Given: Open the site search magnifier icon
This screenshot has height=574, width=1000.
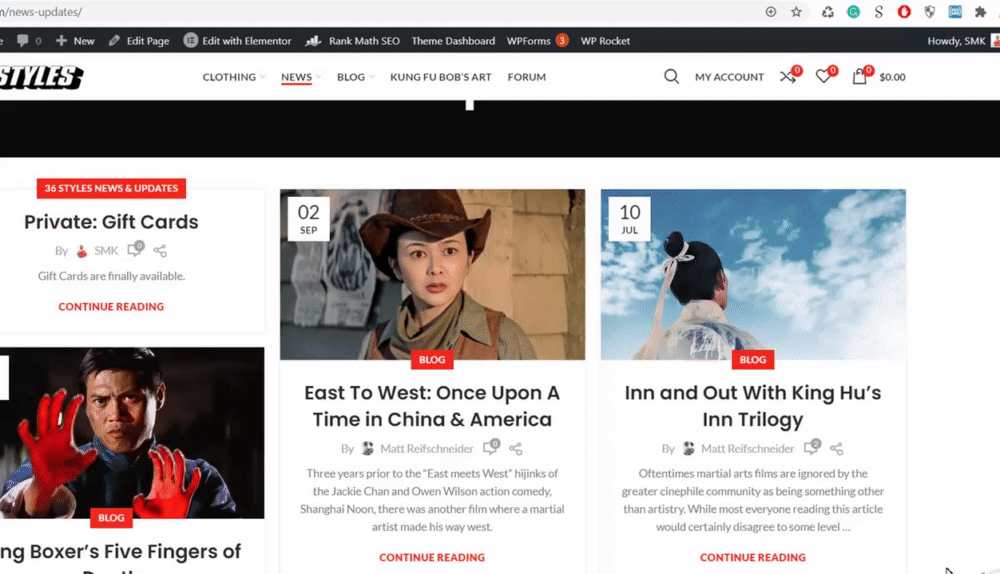Looking at the screenshot, I should 671,77.
